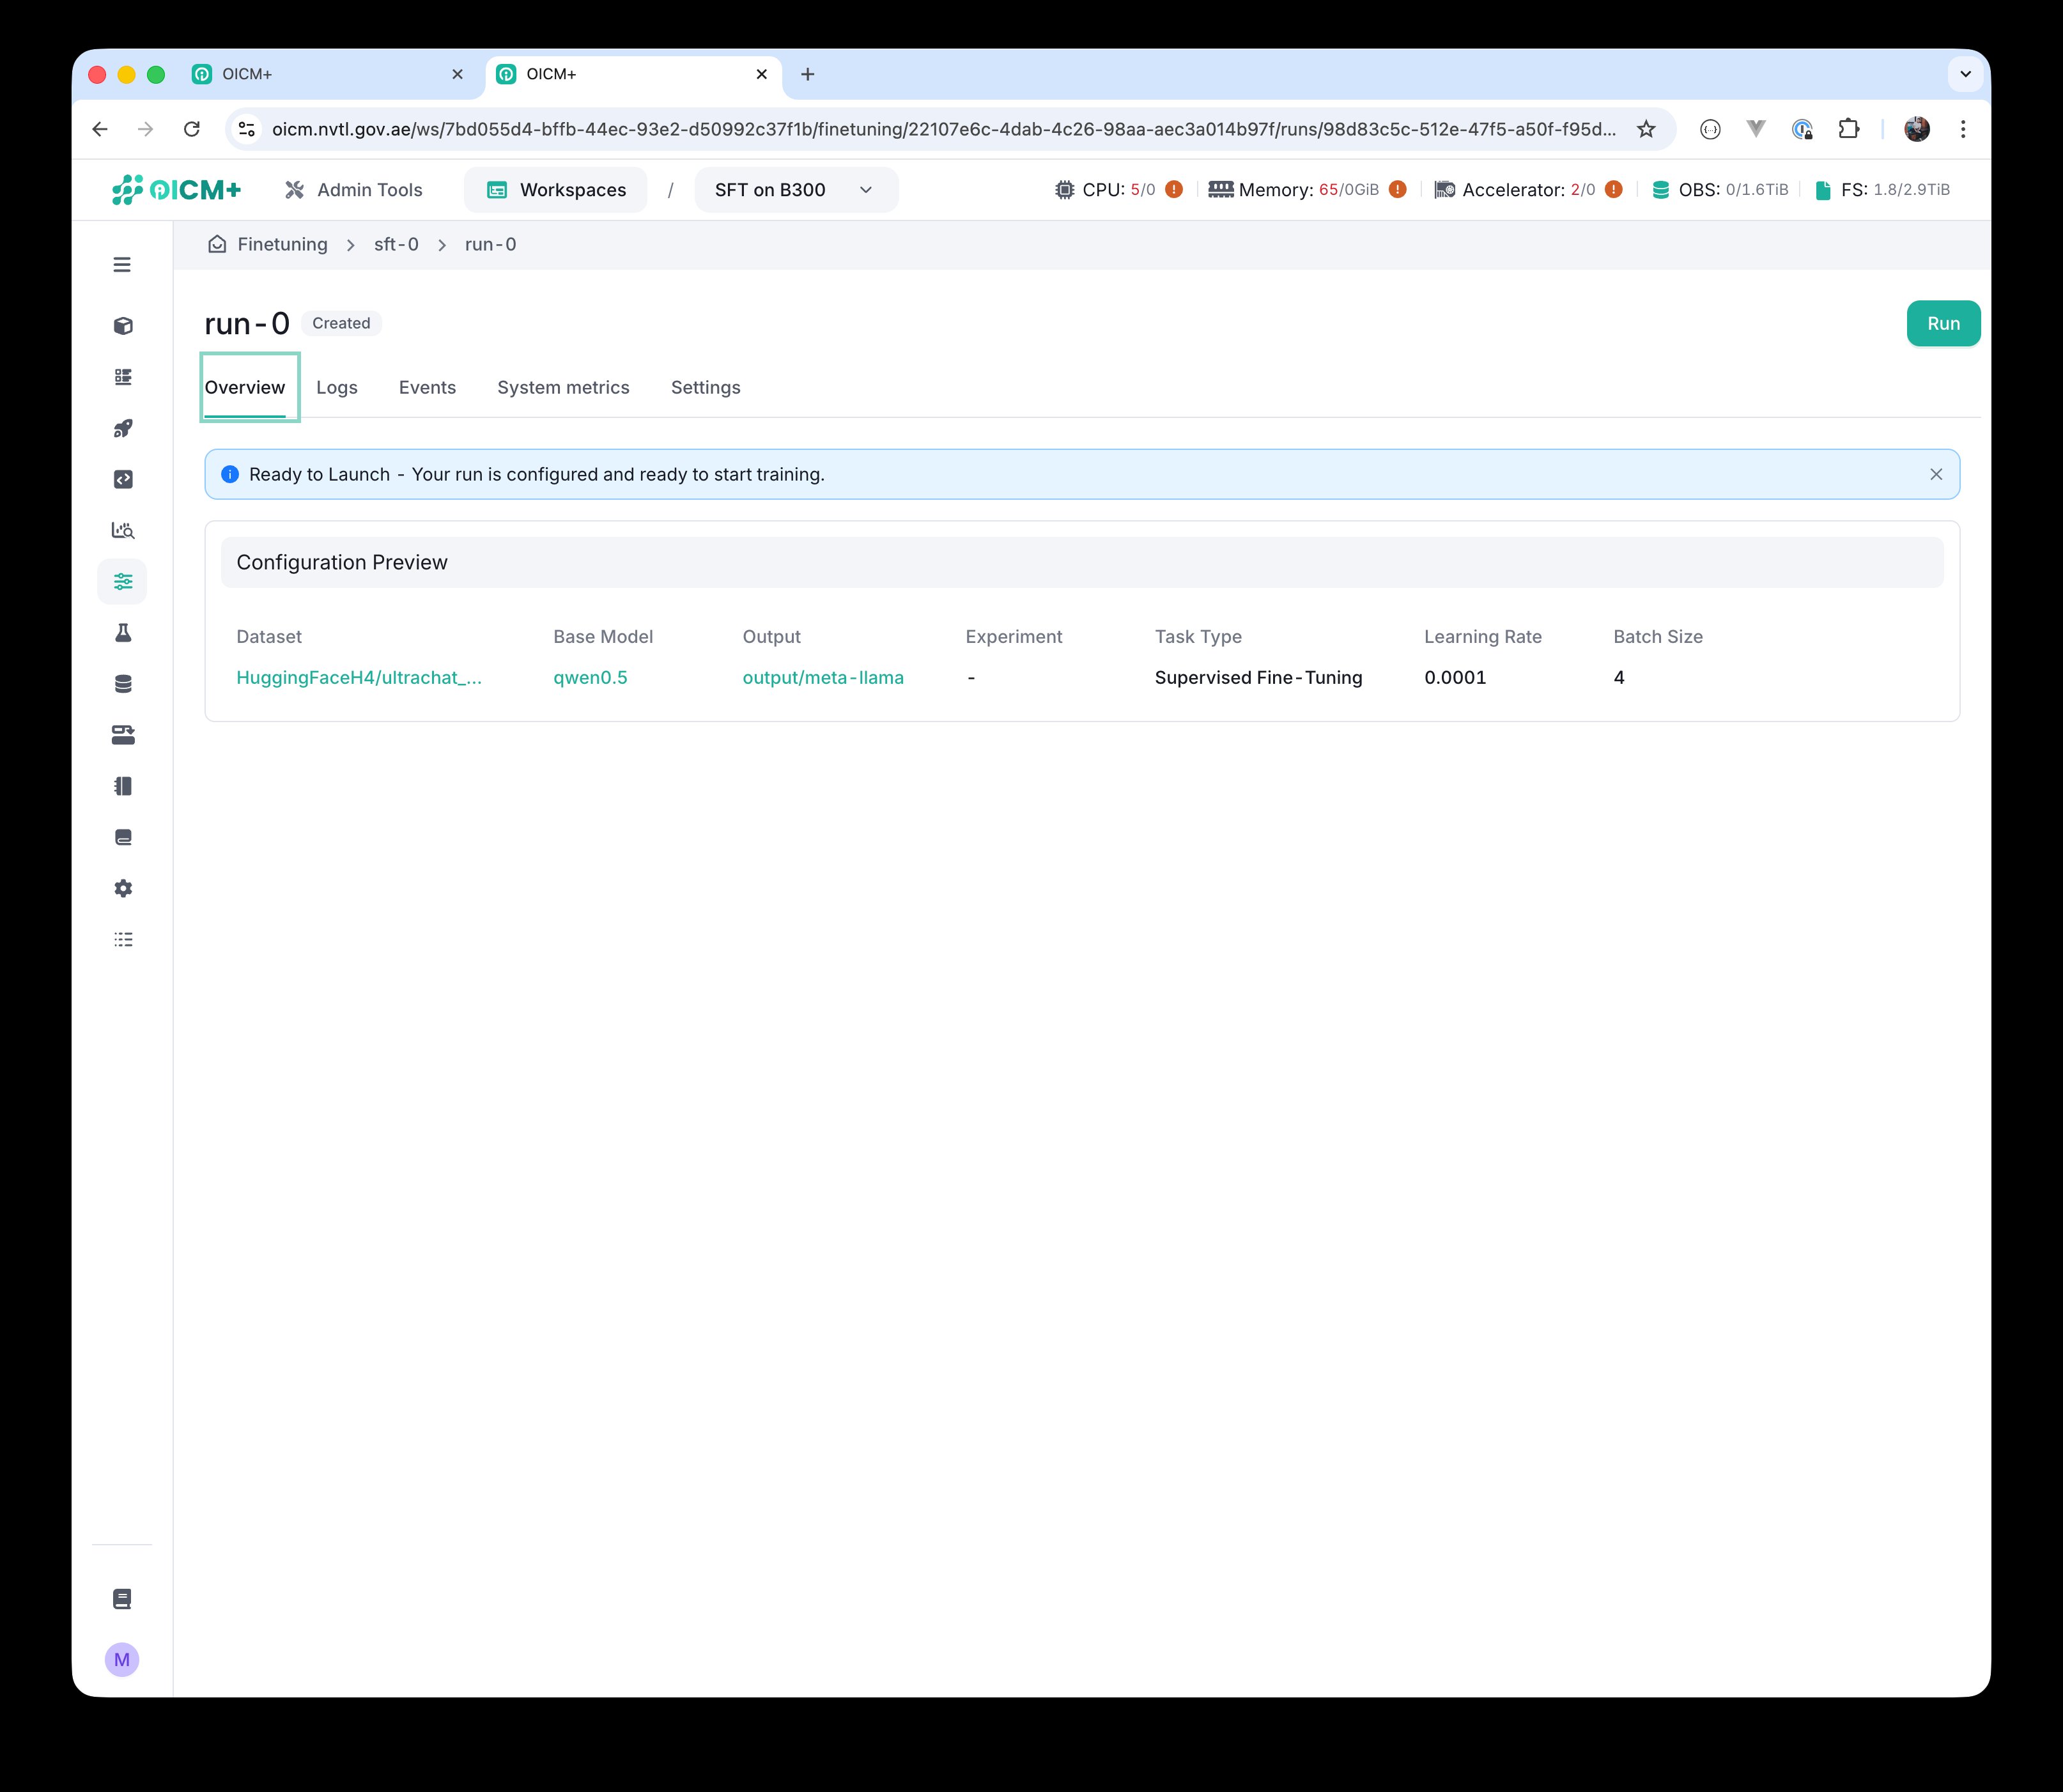Open the qwen0.5 base model link

click(590, 678)
